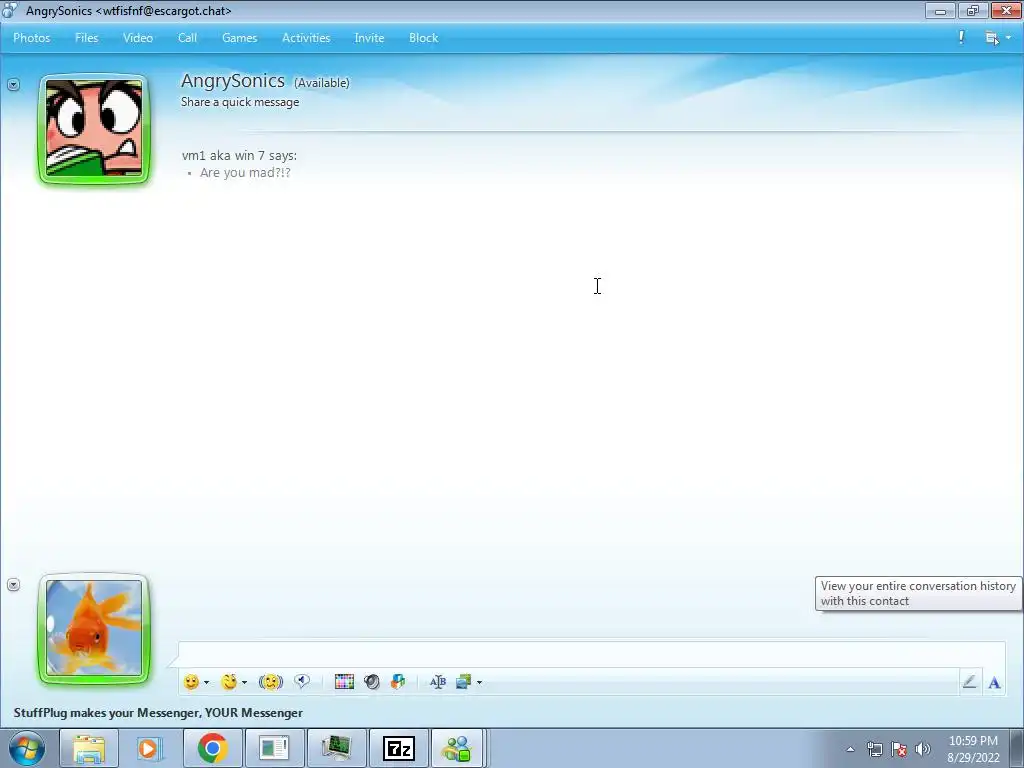1024x768 pixels.
Task: Open Windows Explorer from taskbar
Action: coord(89,748)
